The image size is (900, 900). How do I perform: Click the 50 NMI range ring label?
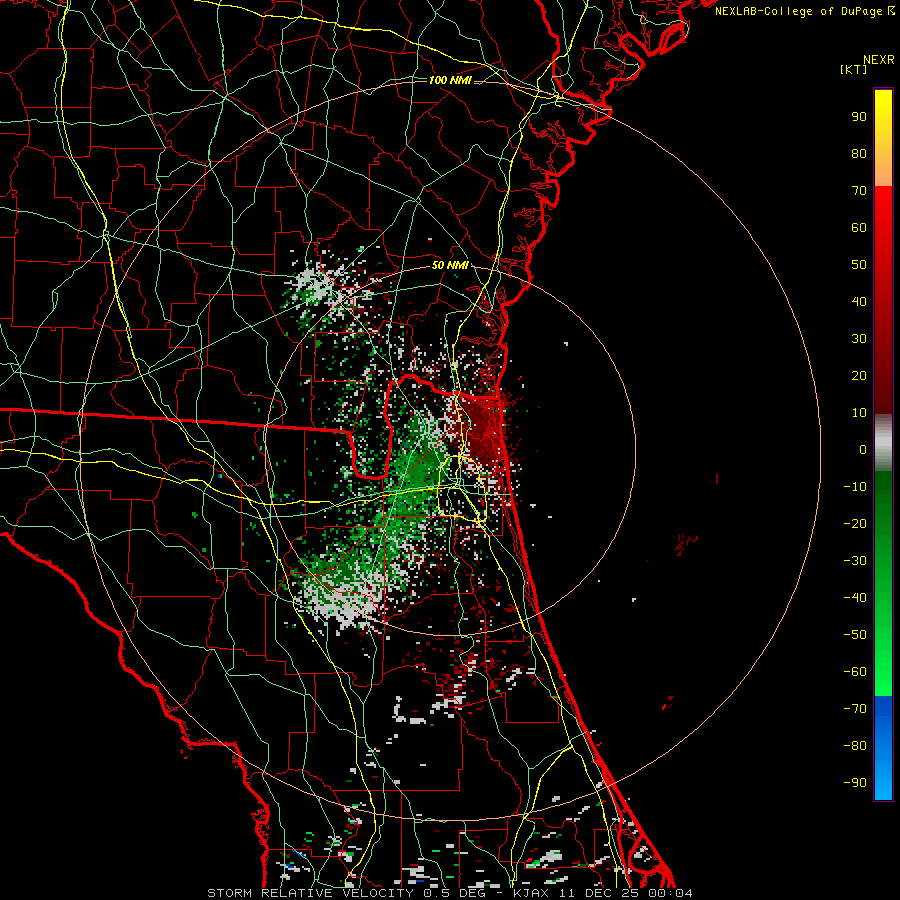point(450,265)
